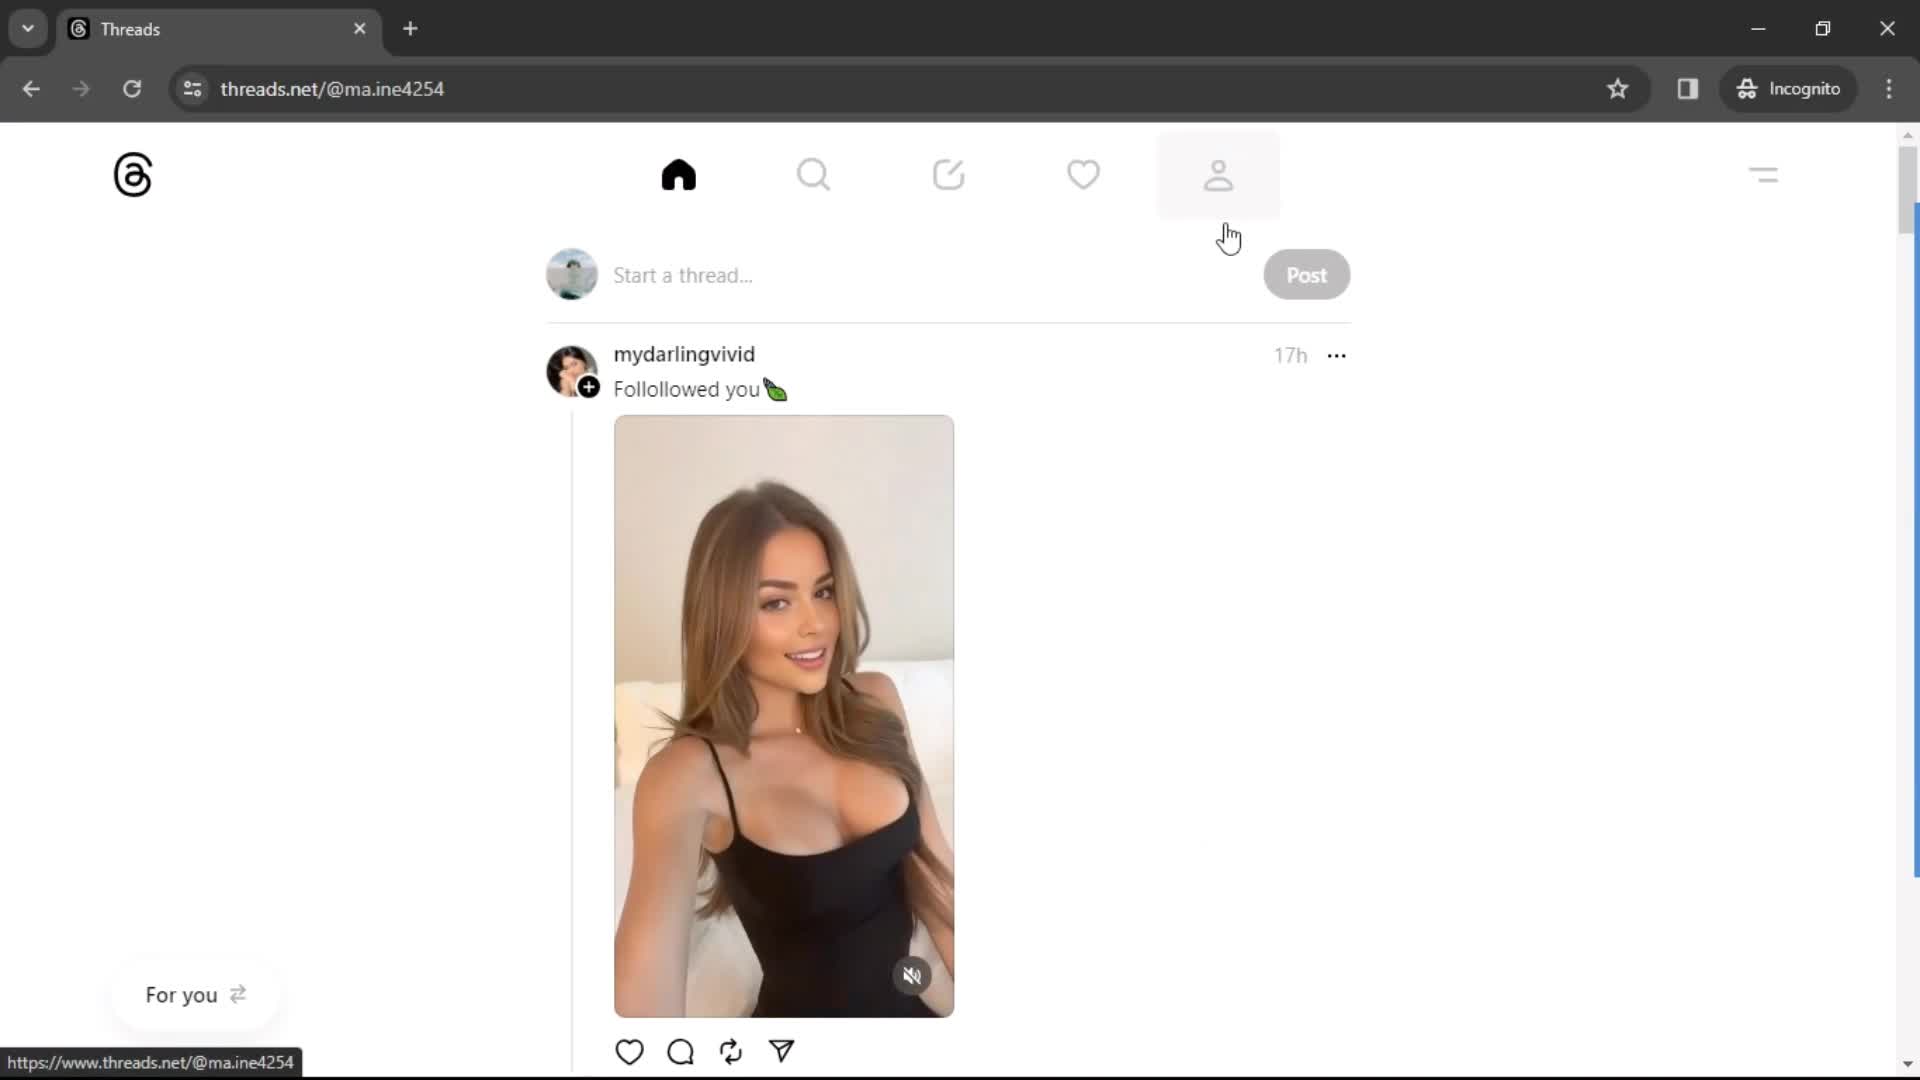
Task: Toggle mute on the video post
Action: [x=913, y=976]
